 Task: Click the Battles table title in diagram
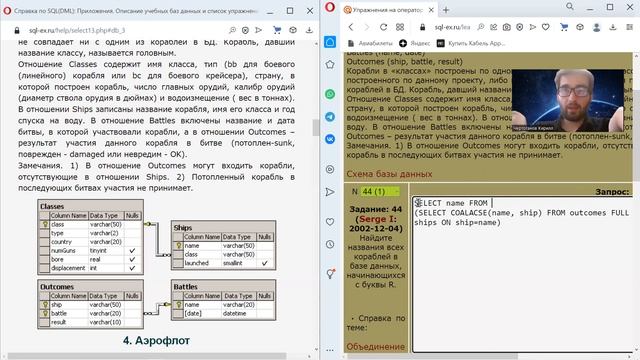(185, 287)
